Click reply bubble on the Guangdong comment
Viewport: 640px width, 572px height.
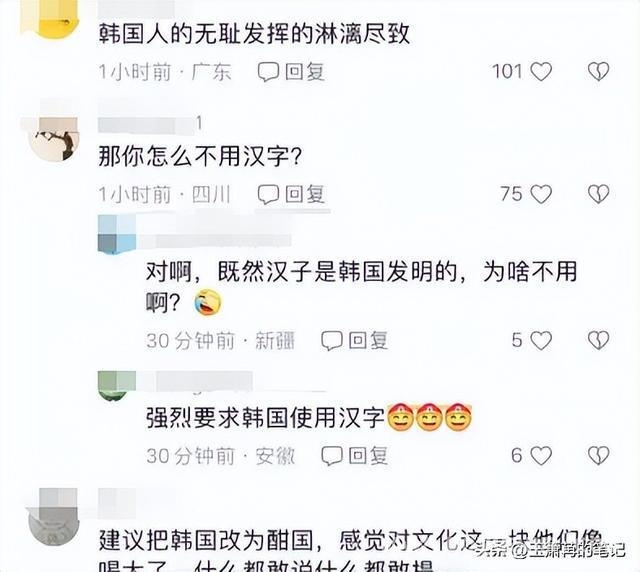pos(268,72)
